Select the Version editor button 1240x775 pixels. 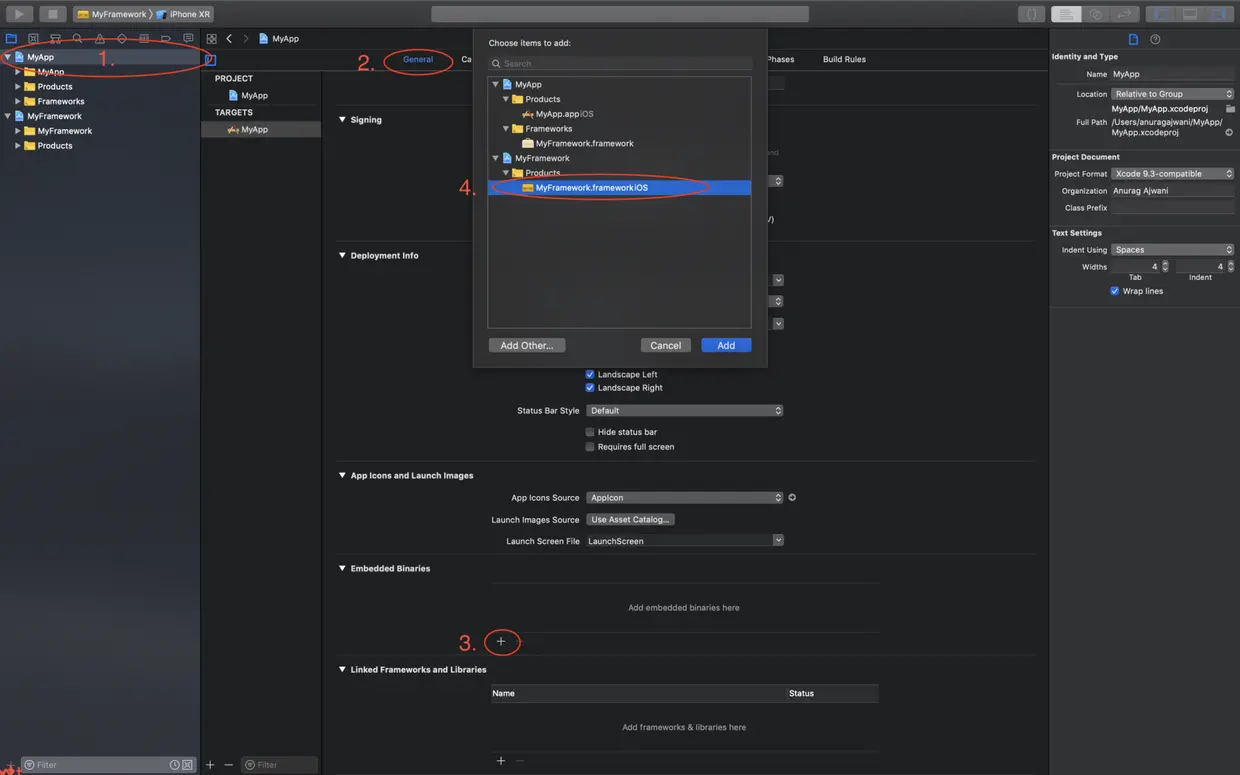point(1125,14)
